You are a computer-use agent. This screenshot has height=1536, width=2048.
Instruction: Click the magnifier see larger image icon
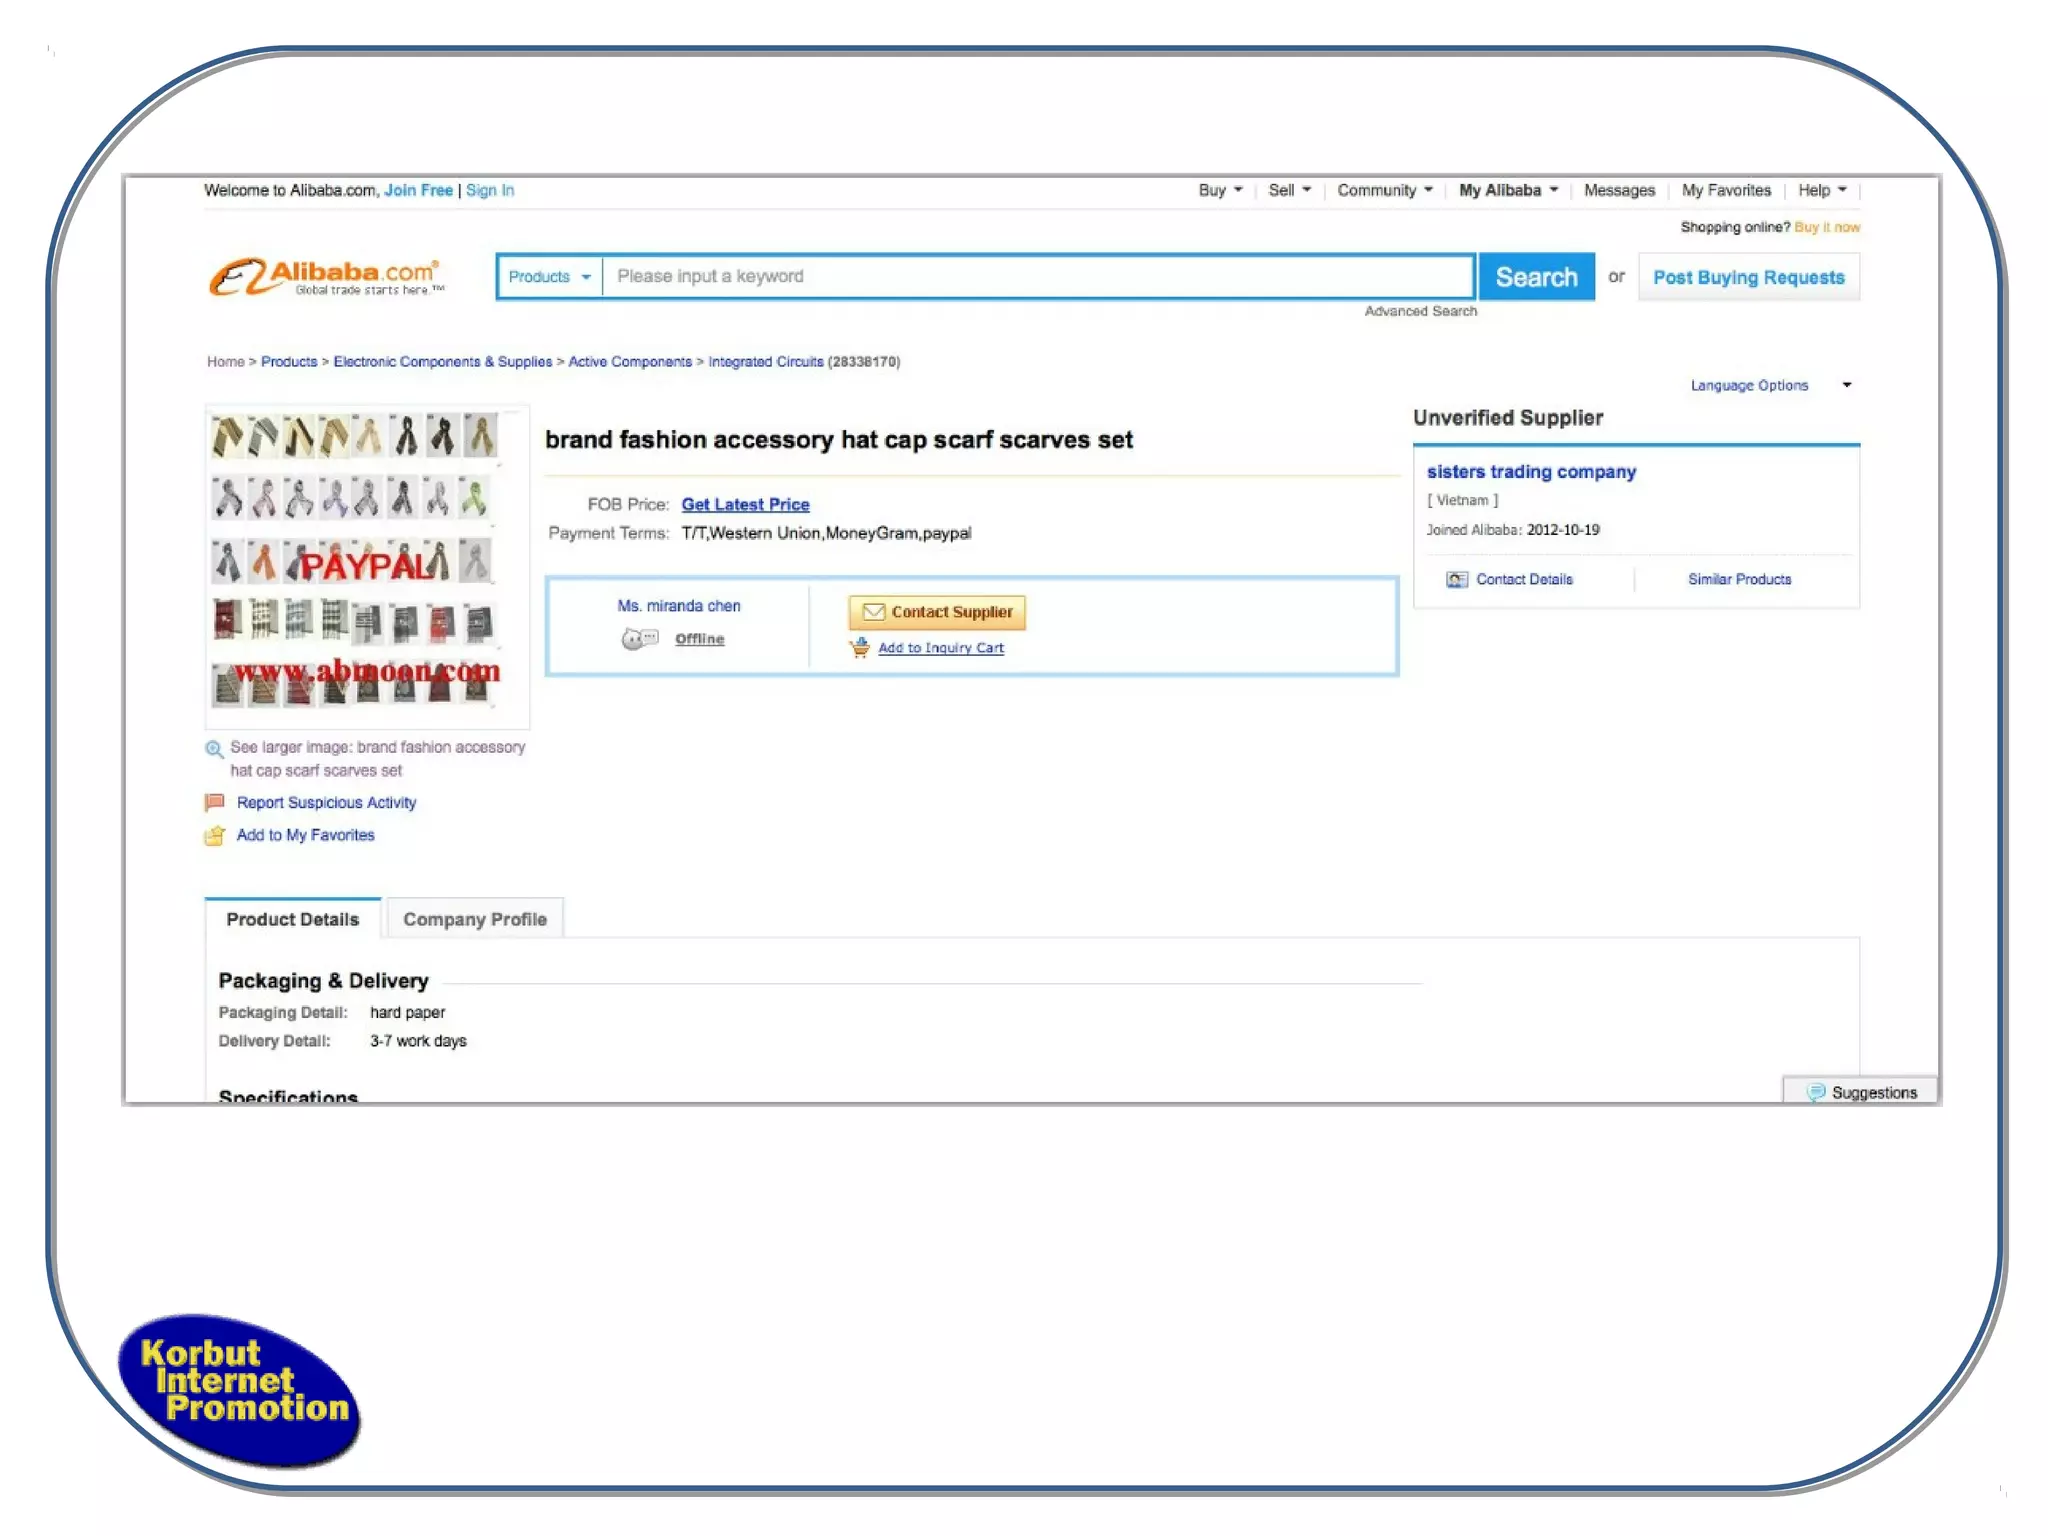[214, 748]
